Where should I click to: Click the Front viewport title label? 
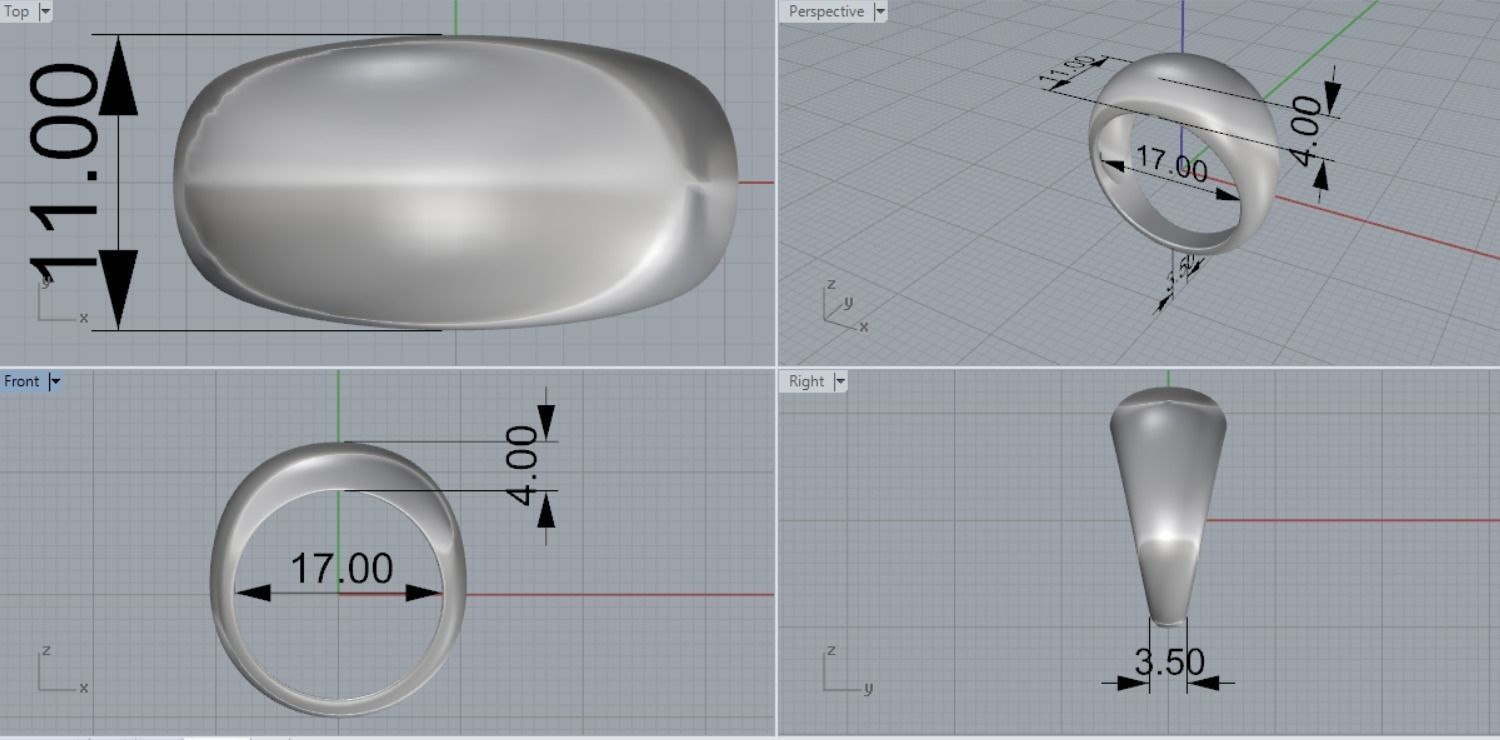coord(22,381)
